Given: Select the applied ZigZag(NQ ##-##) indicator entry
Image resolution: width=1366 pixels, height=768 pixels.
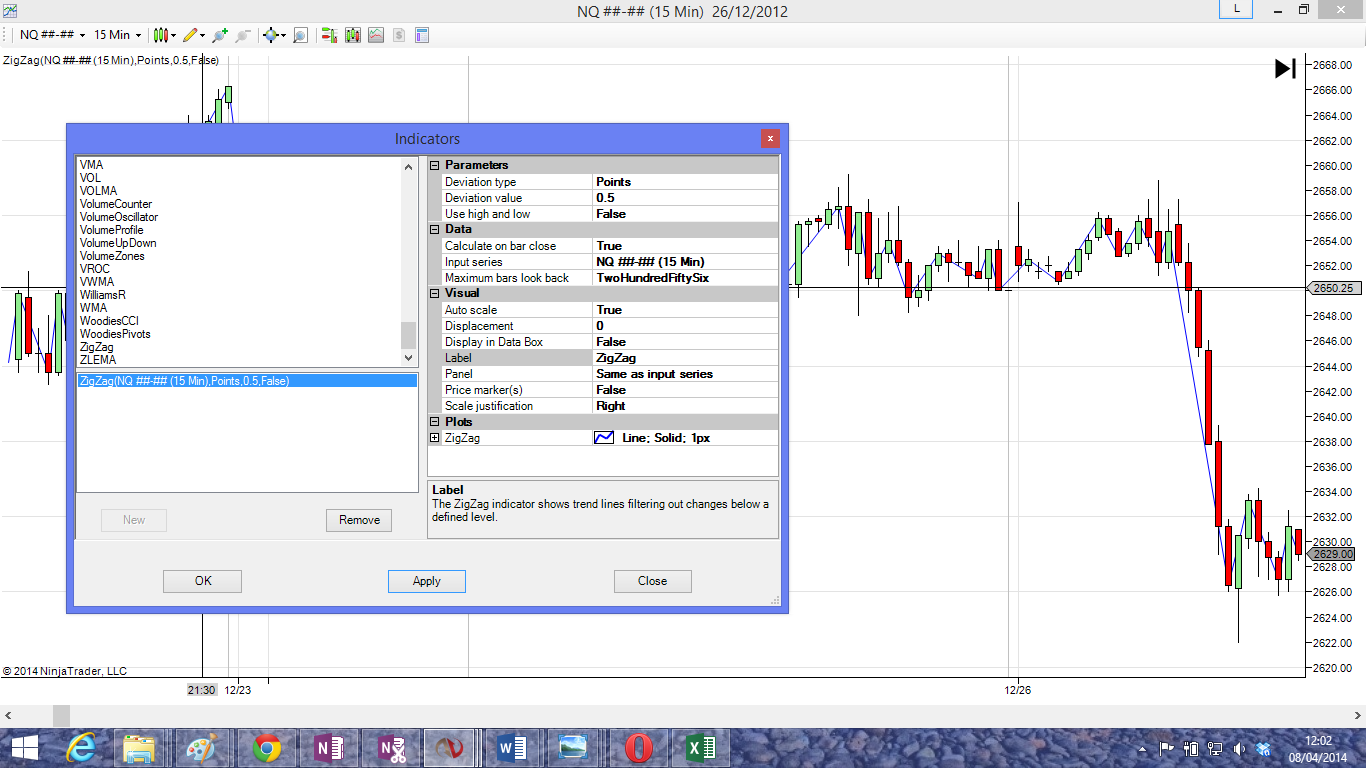Looking at the screenshot, I should 247,381.
